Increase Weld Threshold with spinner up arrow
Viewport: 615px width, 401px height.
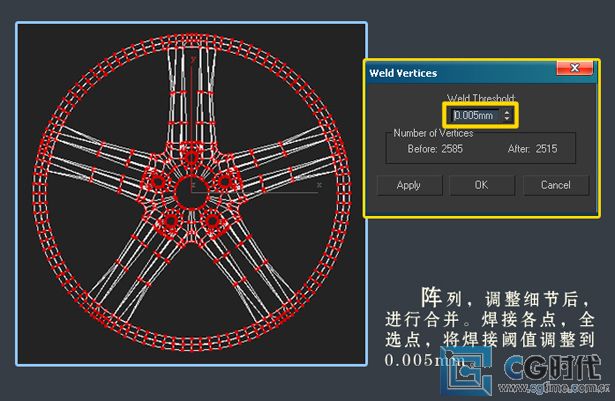pyautogui.click(x=507, y=112)
